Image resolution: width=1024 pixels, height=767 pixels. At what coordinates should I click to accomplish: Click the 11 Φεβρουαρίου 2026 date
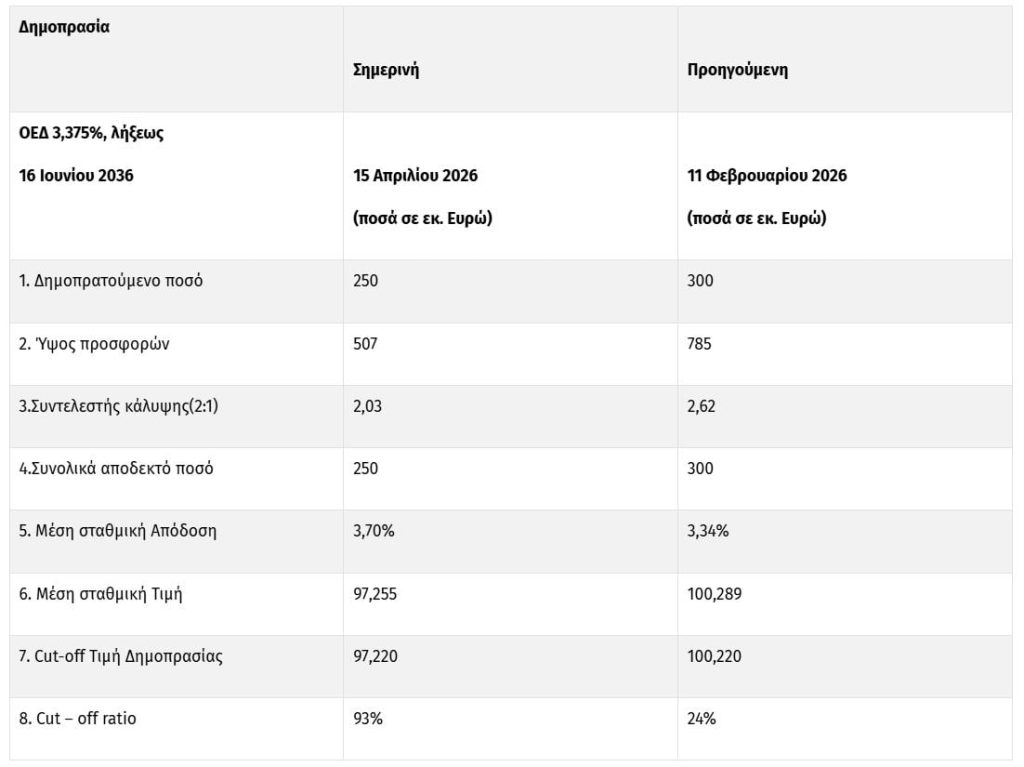[767, 176]
